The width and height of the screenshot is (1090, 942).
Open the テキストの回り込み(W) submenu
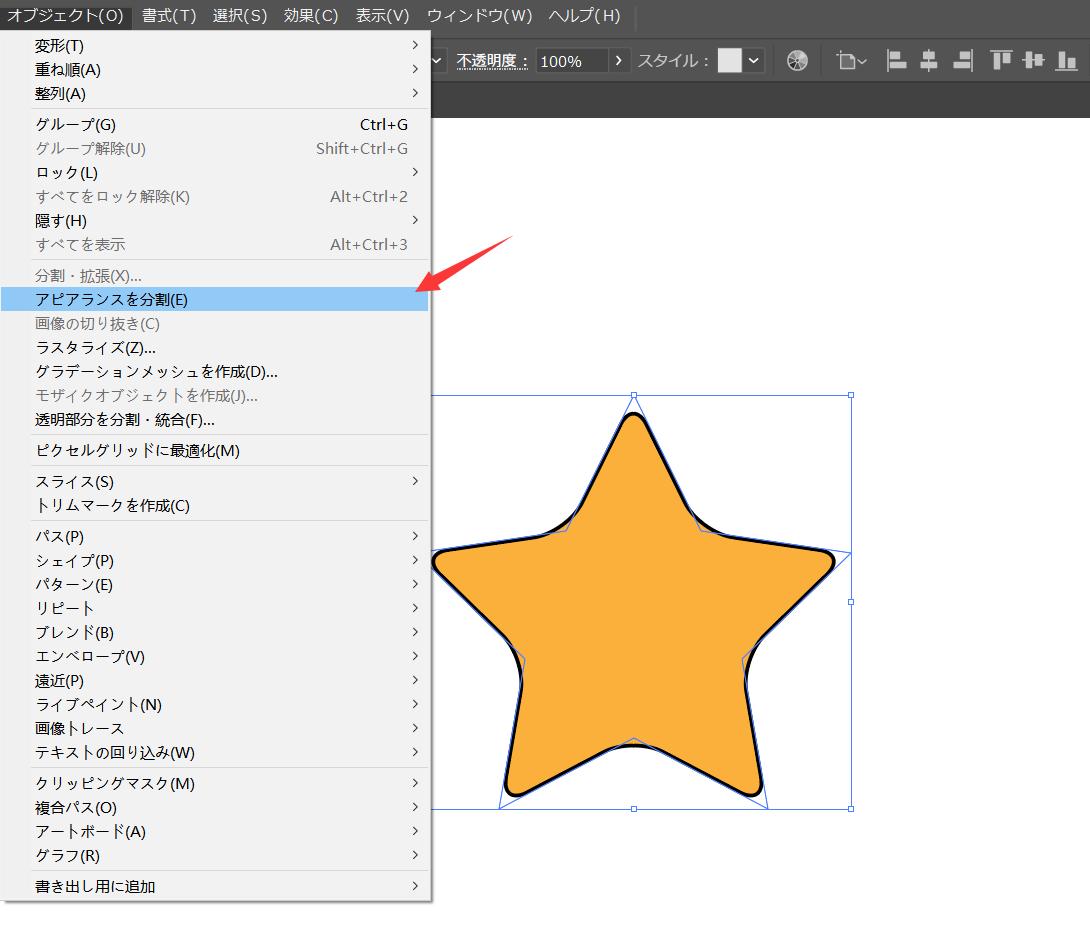[215, 753]
